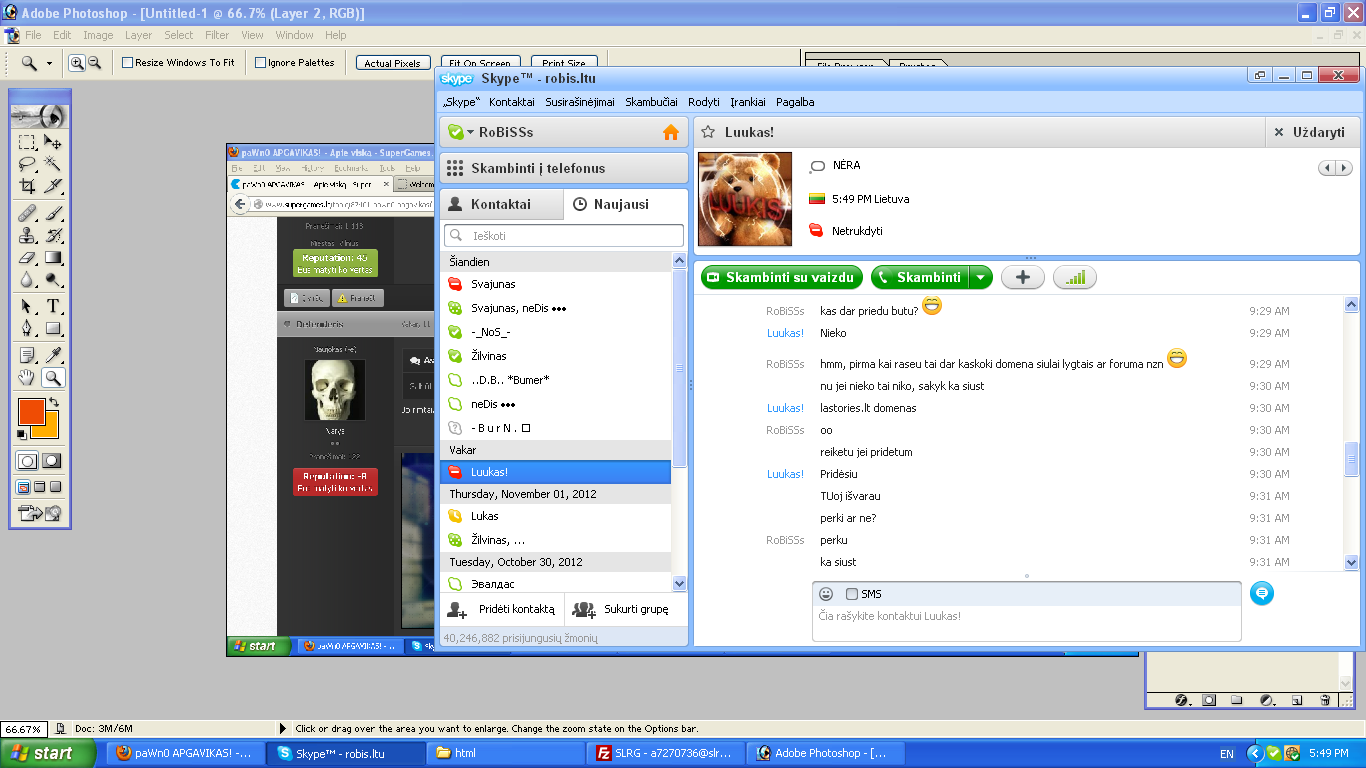Click Uždaryti to close the conversation
This screenshot has width=1366, height=768.
[1312, 132]
